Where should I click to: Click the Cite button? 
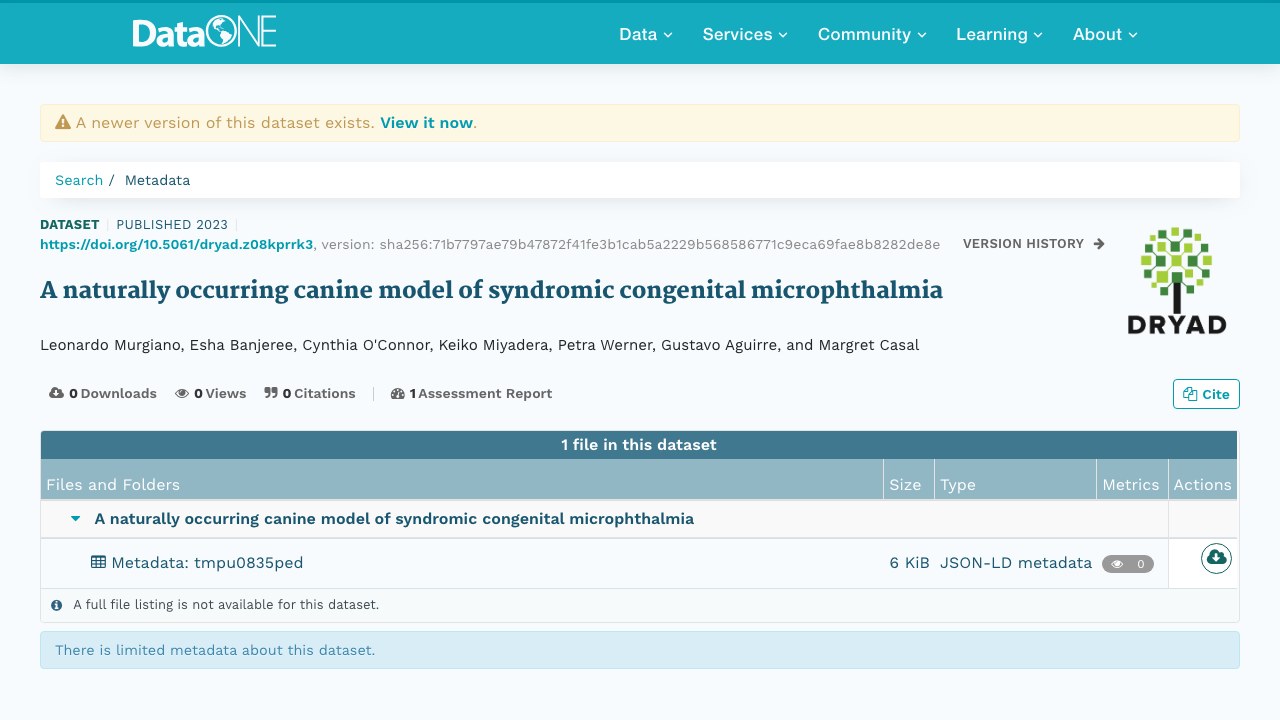pos(1206,394)
